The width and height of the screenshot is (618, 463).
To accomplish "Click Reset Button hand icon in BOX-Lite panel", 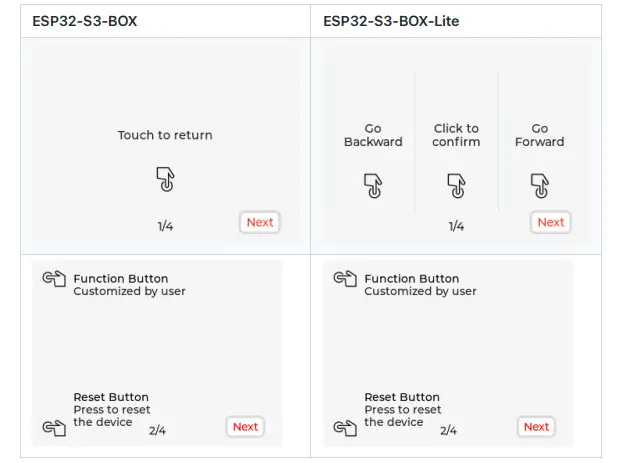I will (345, 428).
